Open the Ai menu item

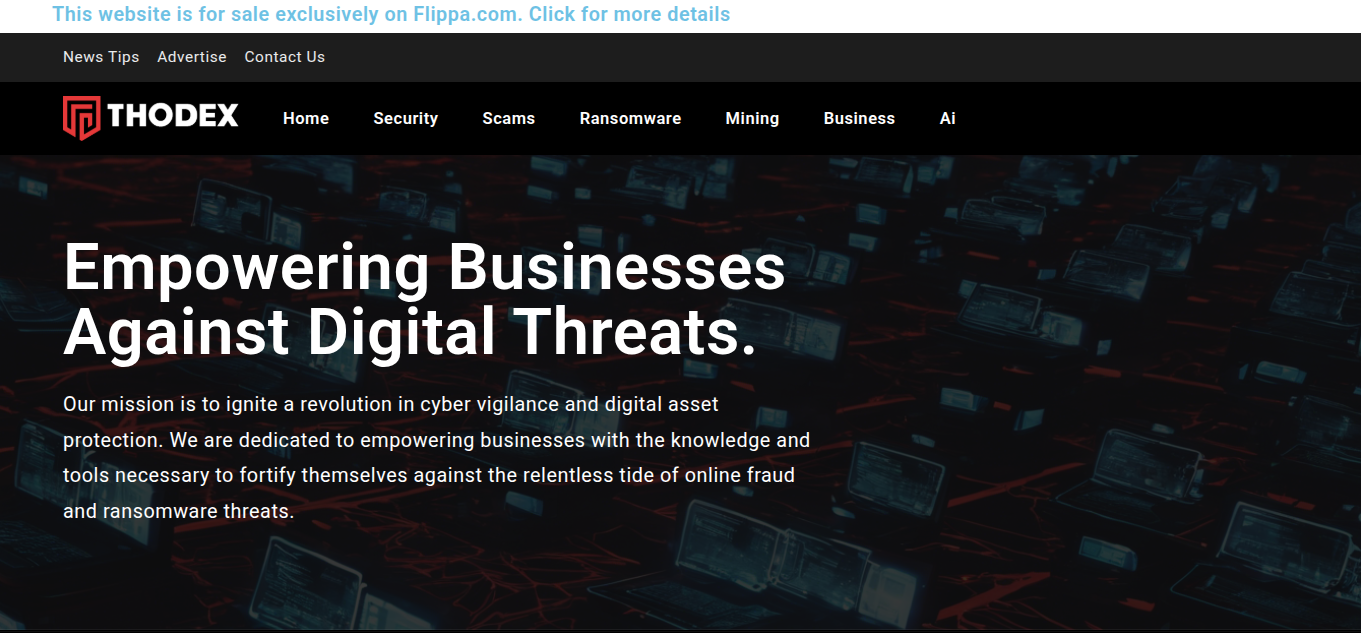948,118
